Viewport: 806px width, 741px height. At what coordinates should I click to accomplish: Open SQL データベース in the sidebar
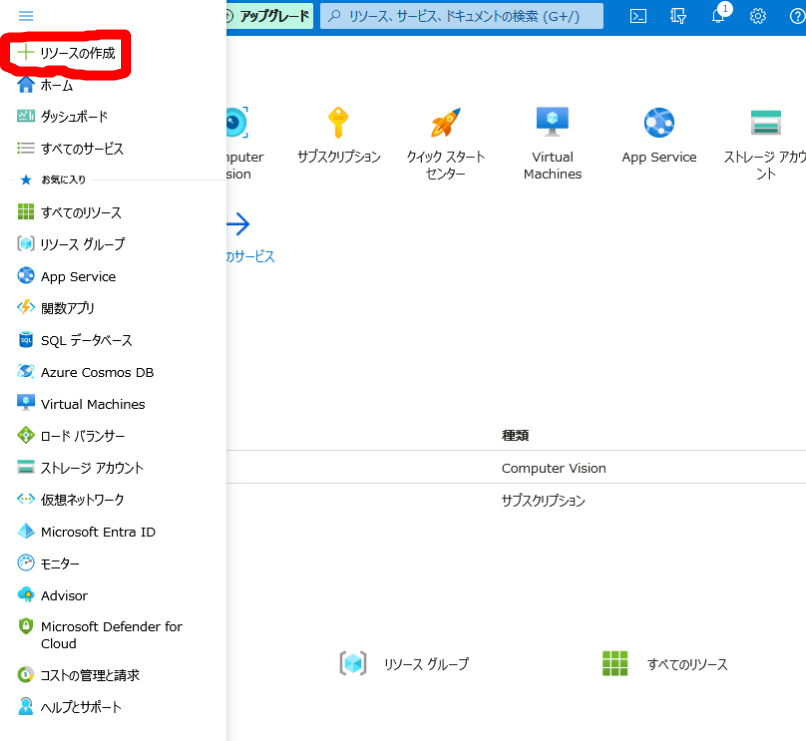click(75, 340)
